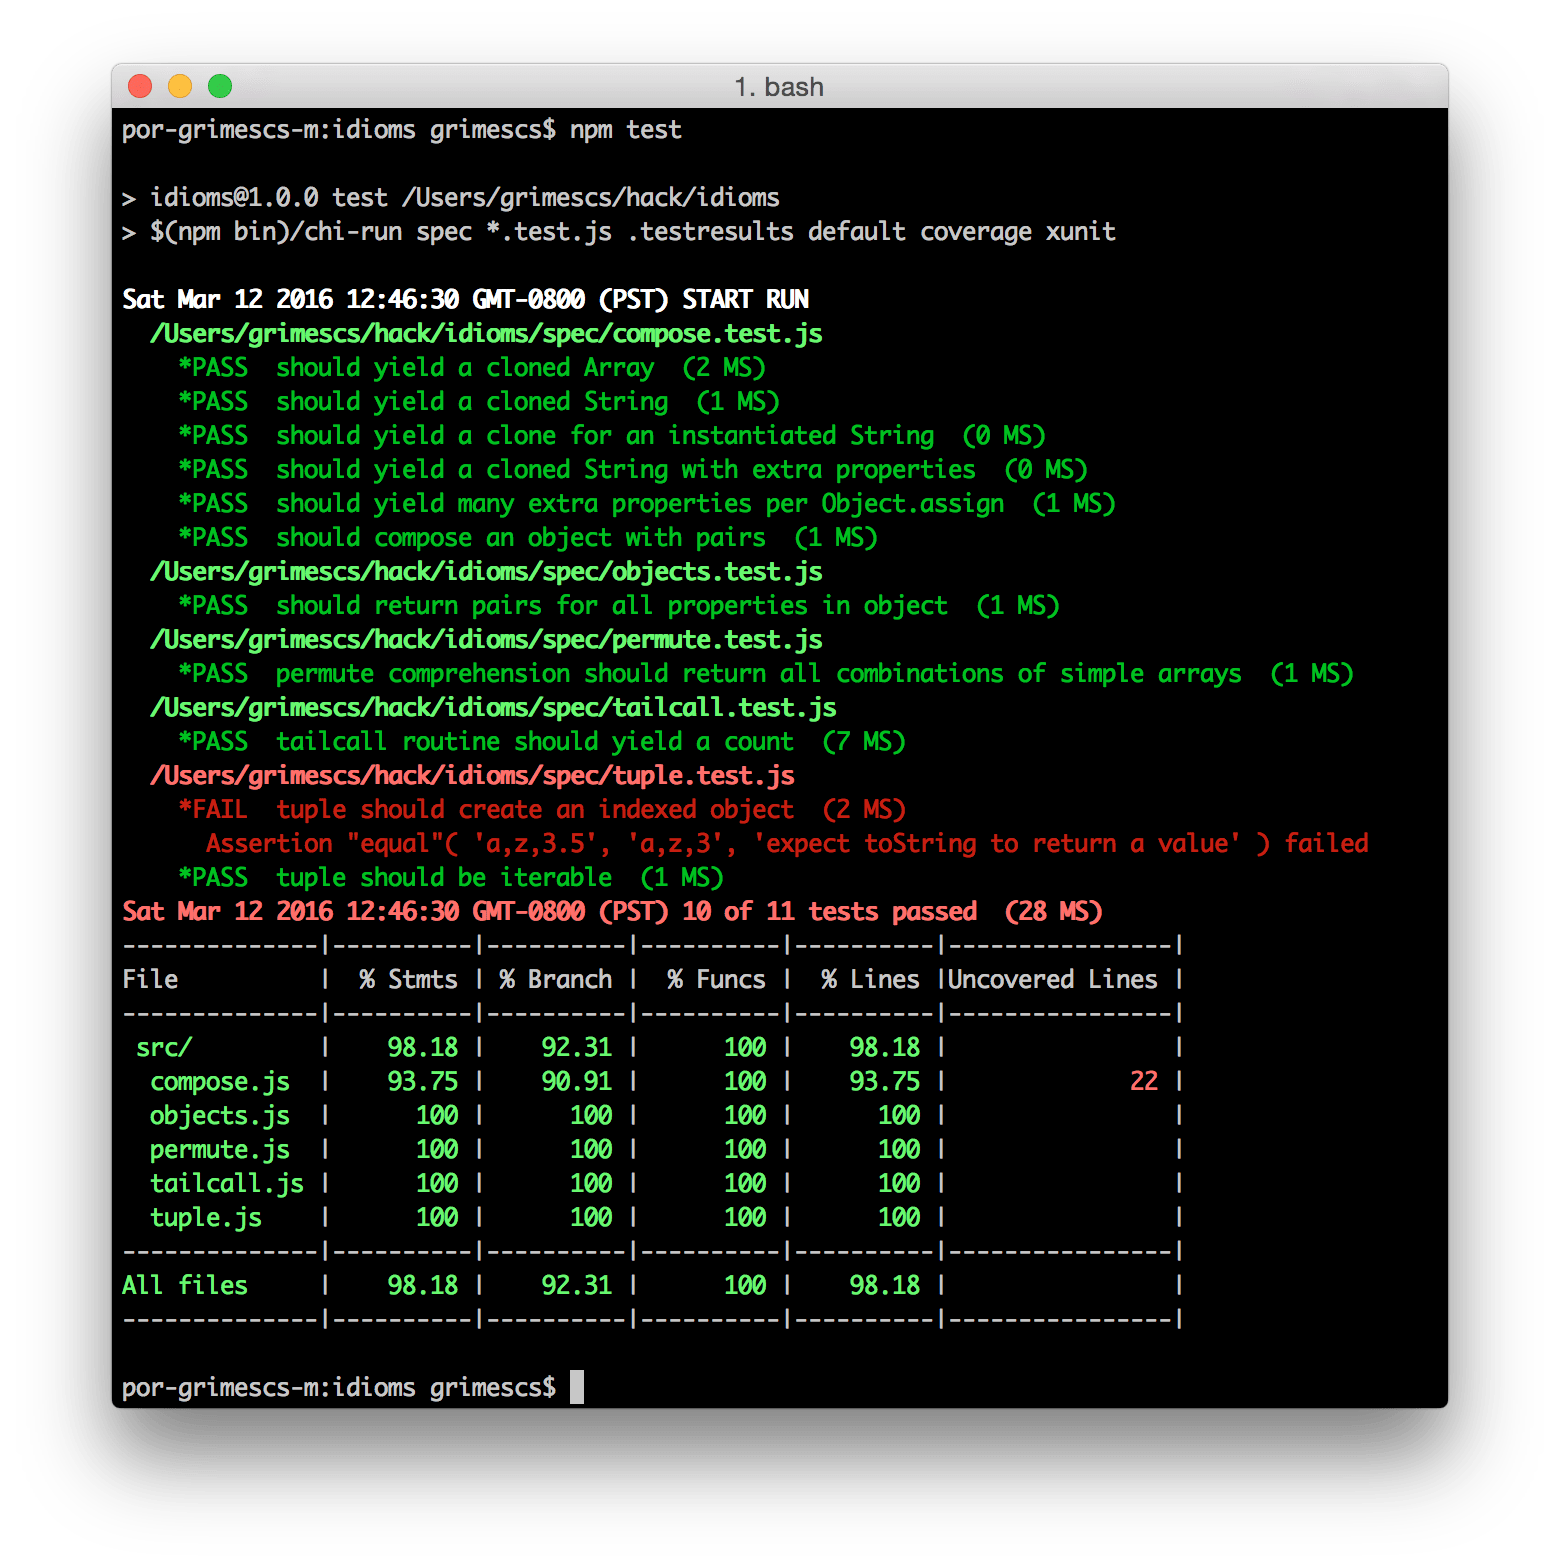Screen dimensions: 1560x1568
Task: Click 'tailcall routine should yield a count'
Action: 542,742
